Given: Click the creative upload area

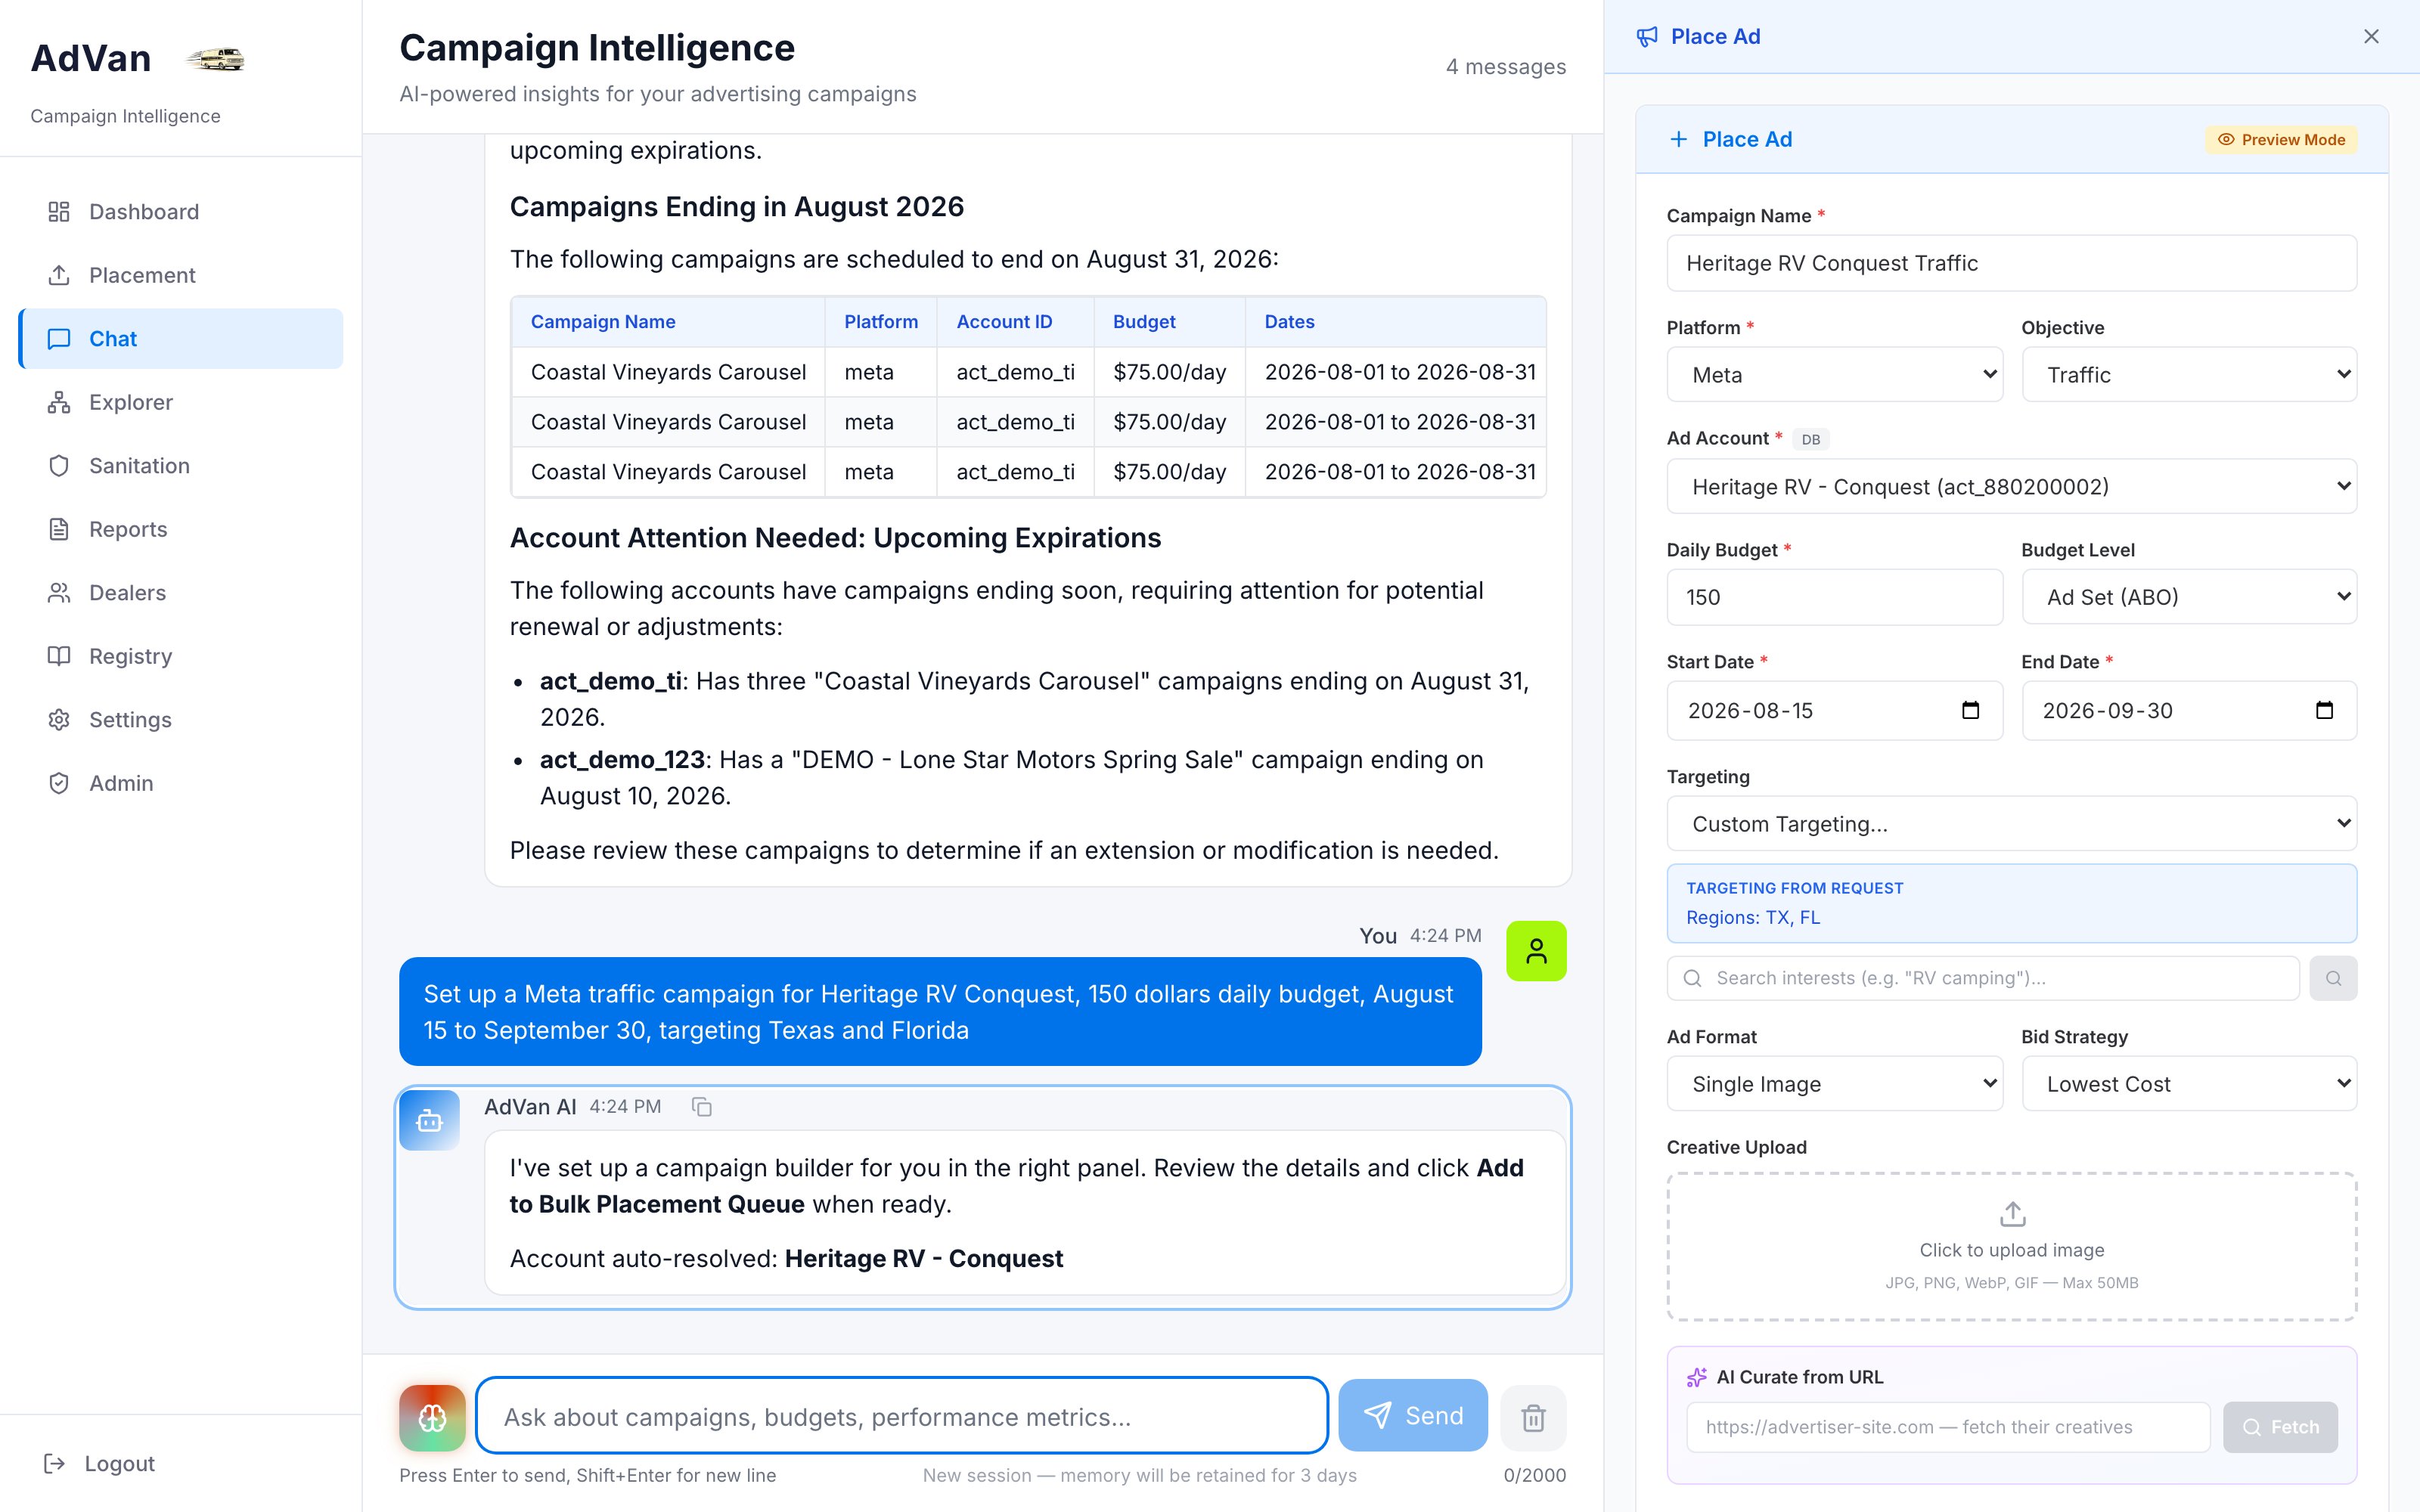Looking at the screenshot, I should pos(2011,1246).
